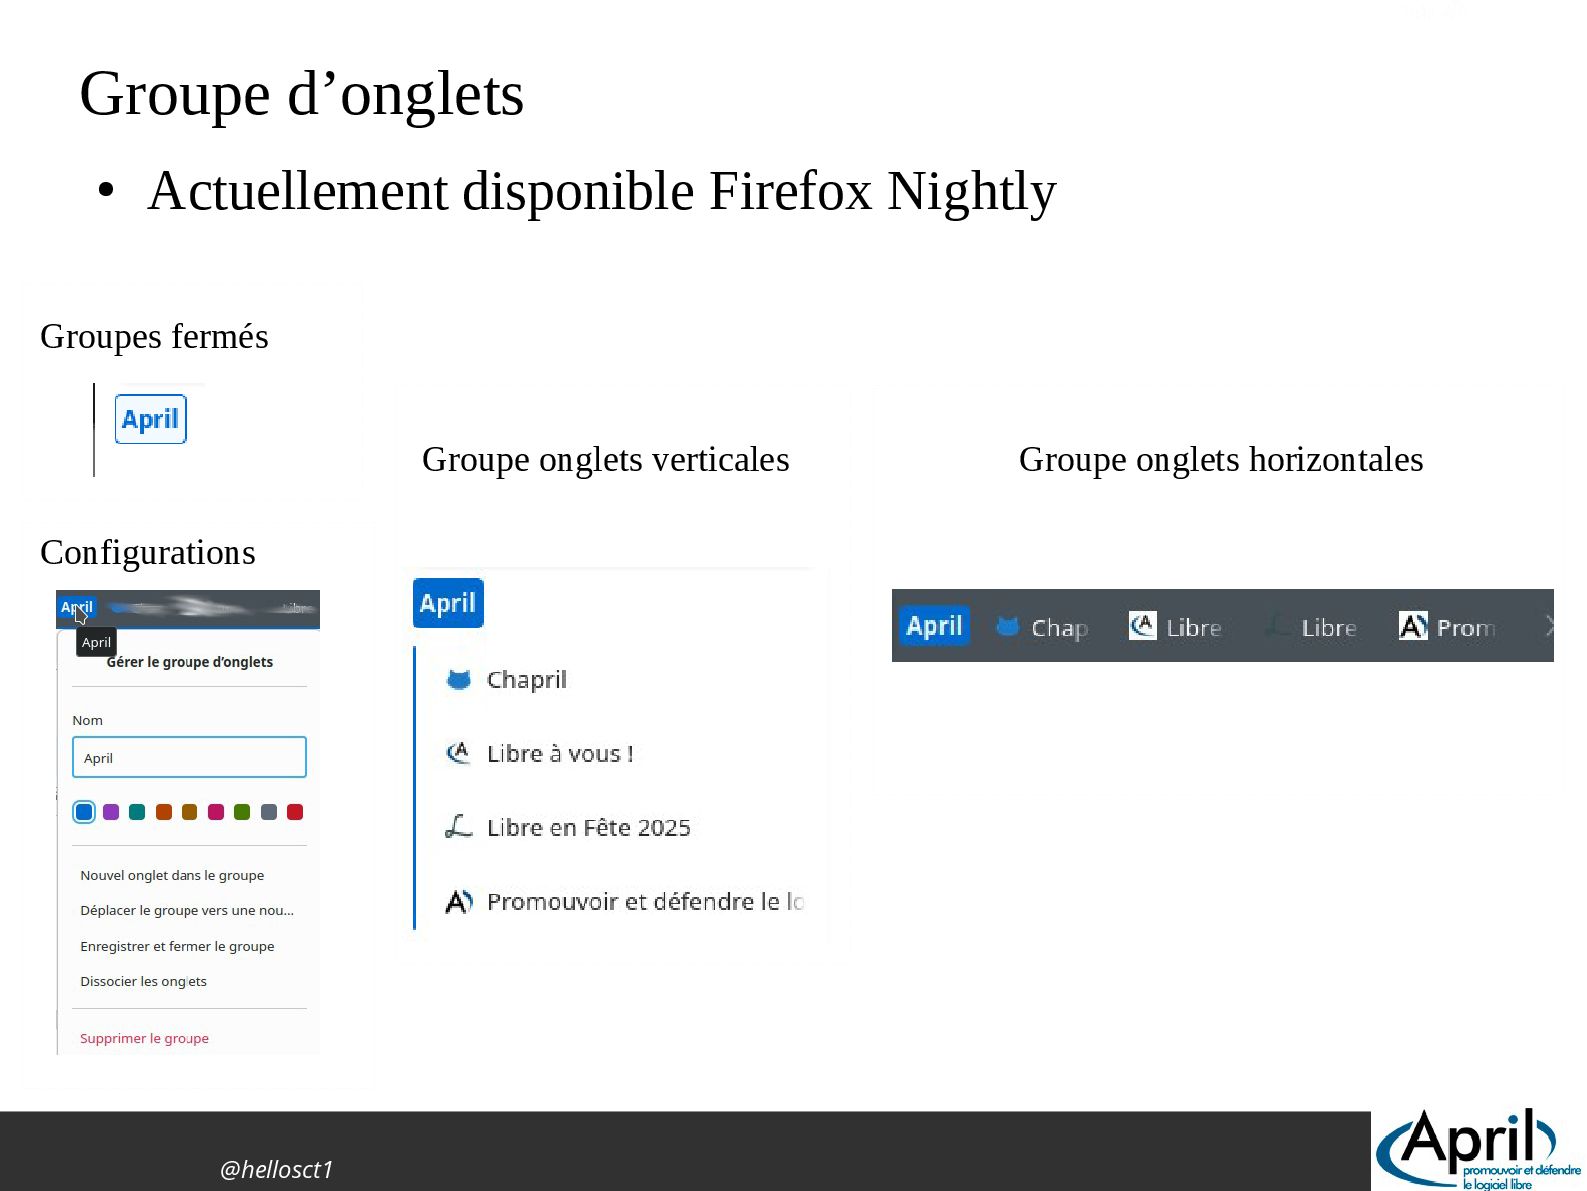The height and width of the screenshot is (1191, 1587).
Task: Click the Chapril cat icon in the vertical tab list
Action: click(x=459, y=680)
